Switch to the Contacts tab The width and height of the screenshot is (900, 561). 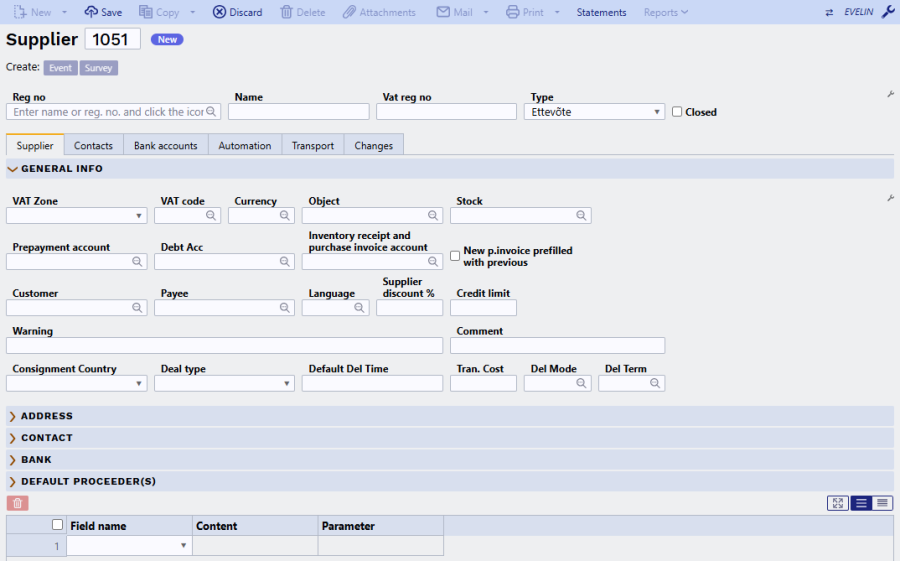pyautogui.click(x=94, y=146)
